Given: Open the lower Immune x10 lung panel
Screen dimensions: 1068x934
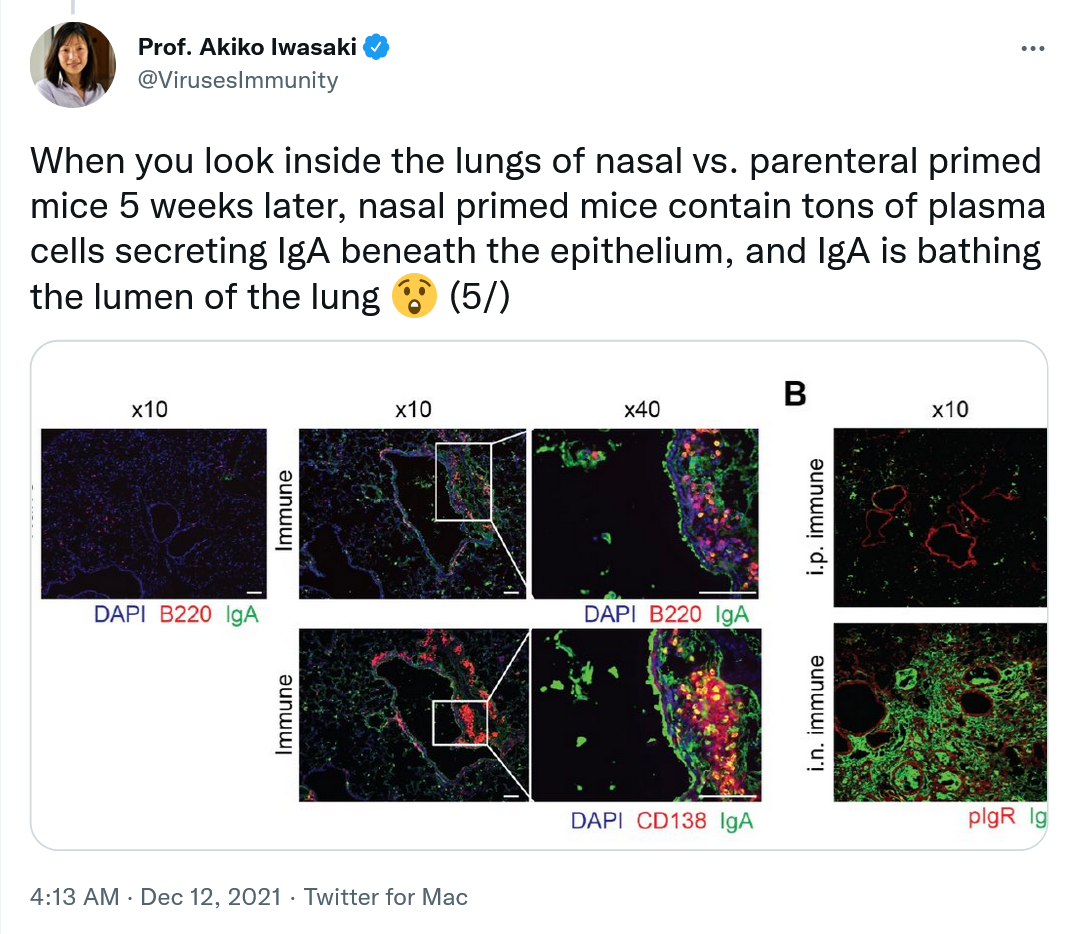Looking at the screenshot, I should (x=412, y=714).
